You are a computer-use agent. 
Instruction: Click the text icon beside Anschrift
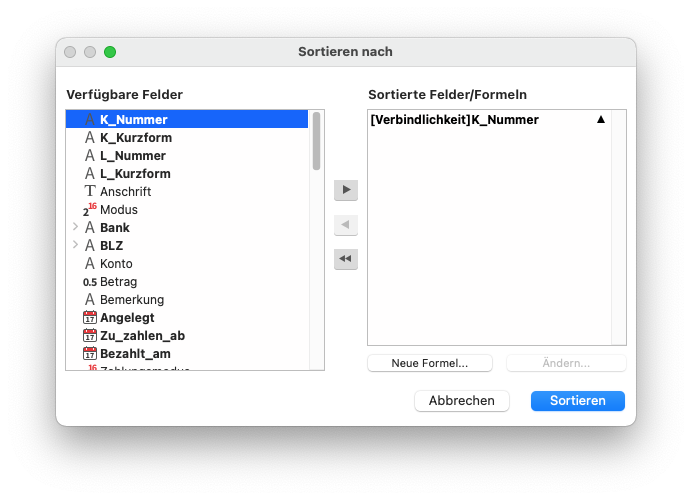point(90,191)
